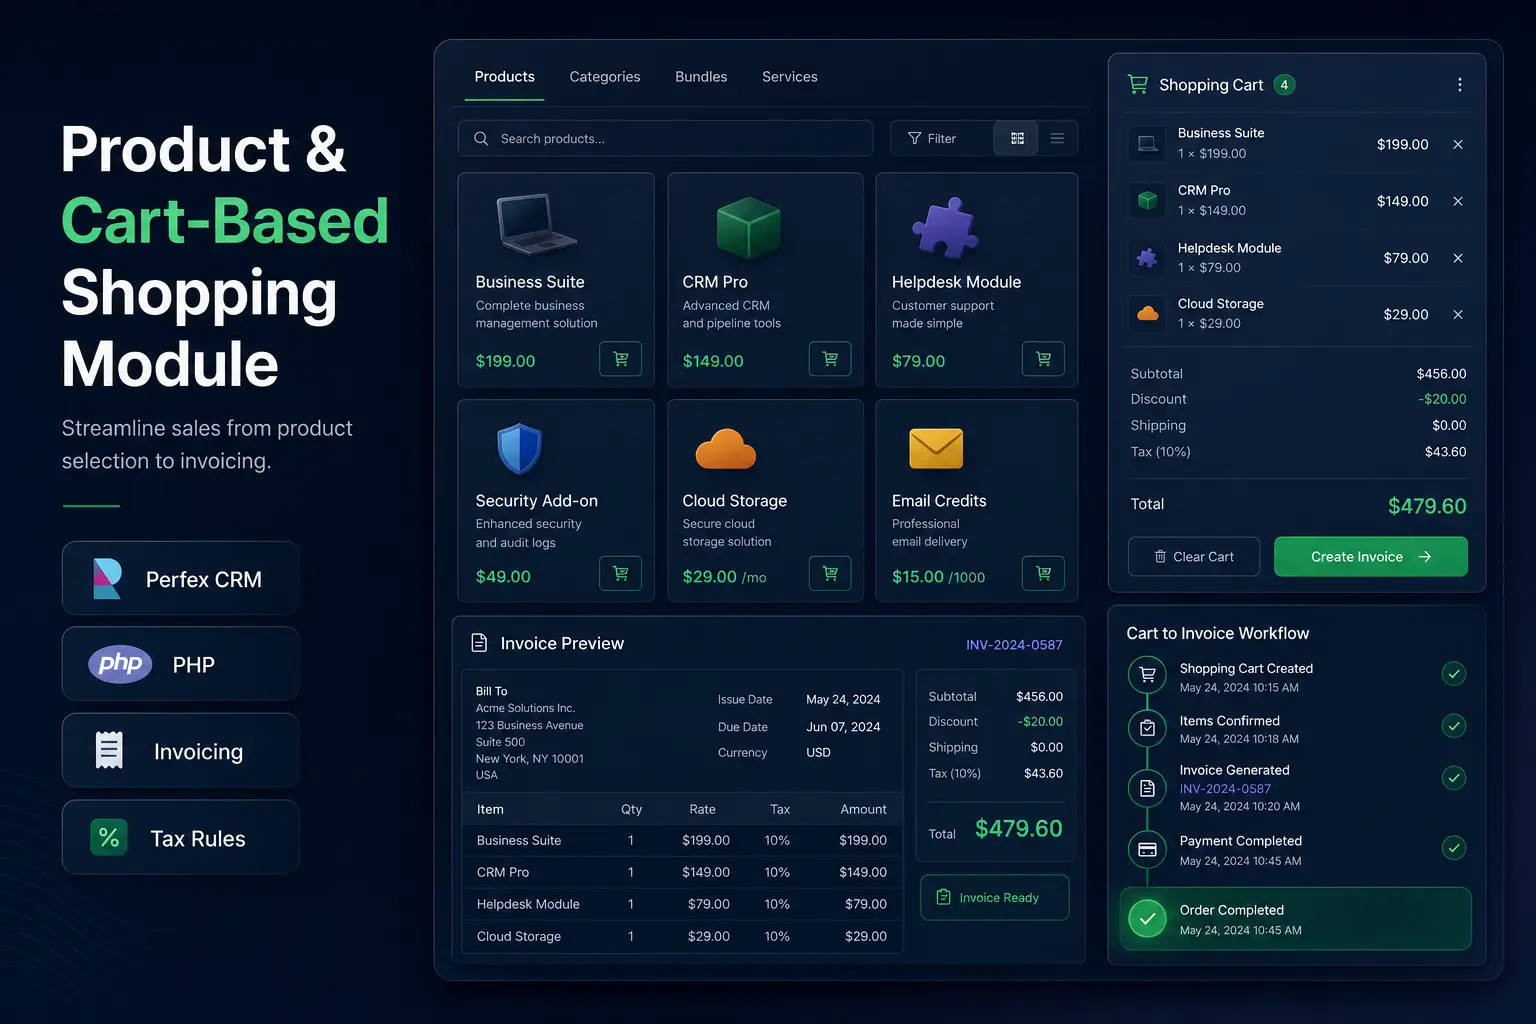Click the Email Credits envelope thumbnail
The width and height of the screenshot is (1536, 1024).
click(936, 448)
